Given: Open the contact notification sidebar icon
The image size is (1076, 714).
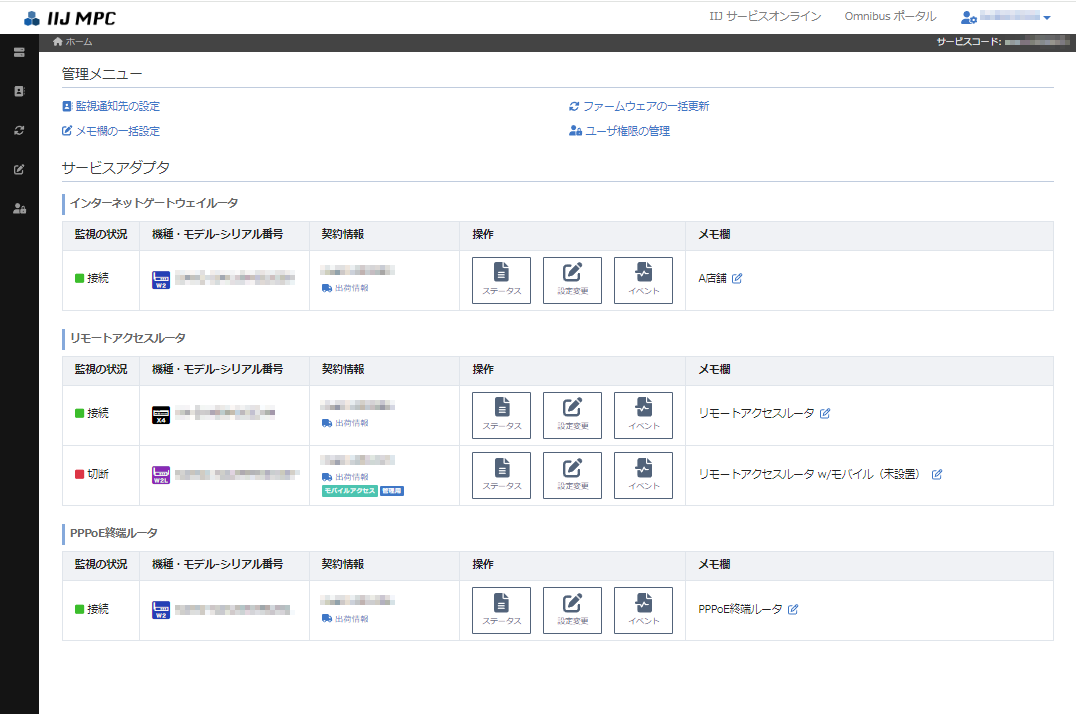Looking at the screenshot, I should (19, 91).
